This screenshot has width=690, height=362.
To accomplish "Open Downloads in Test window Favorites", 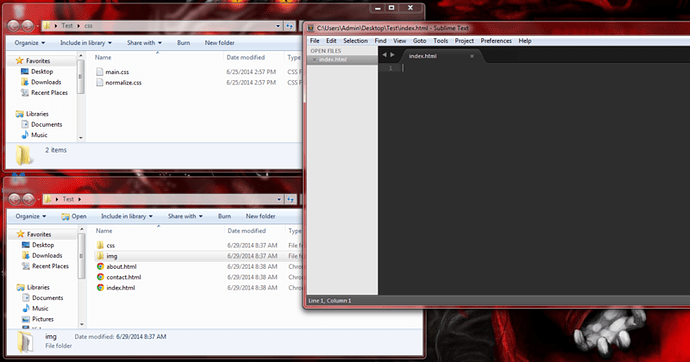I will click(47, 256).
